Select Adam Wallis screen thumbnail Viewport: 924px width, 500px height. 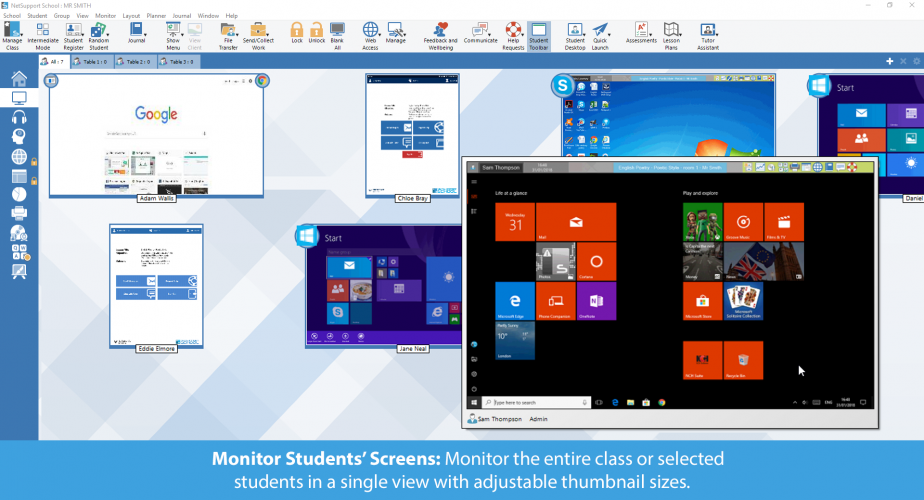pos(156,136)
